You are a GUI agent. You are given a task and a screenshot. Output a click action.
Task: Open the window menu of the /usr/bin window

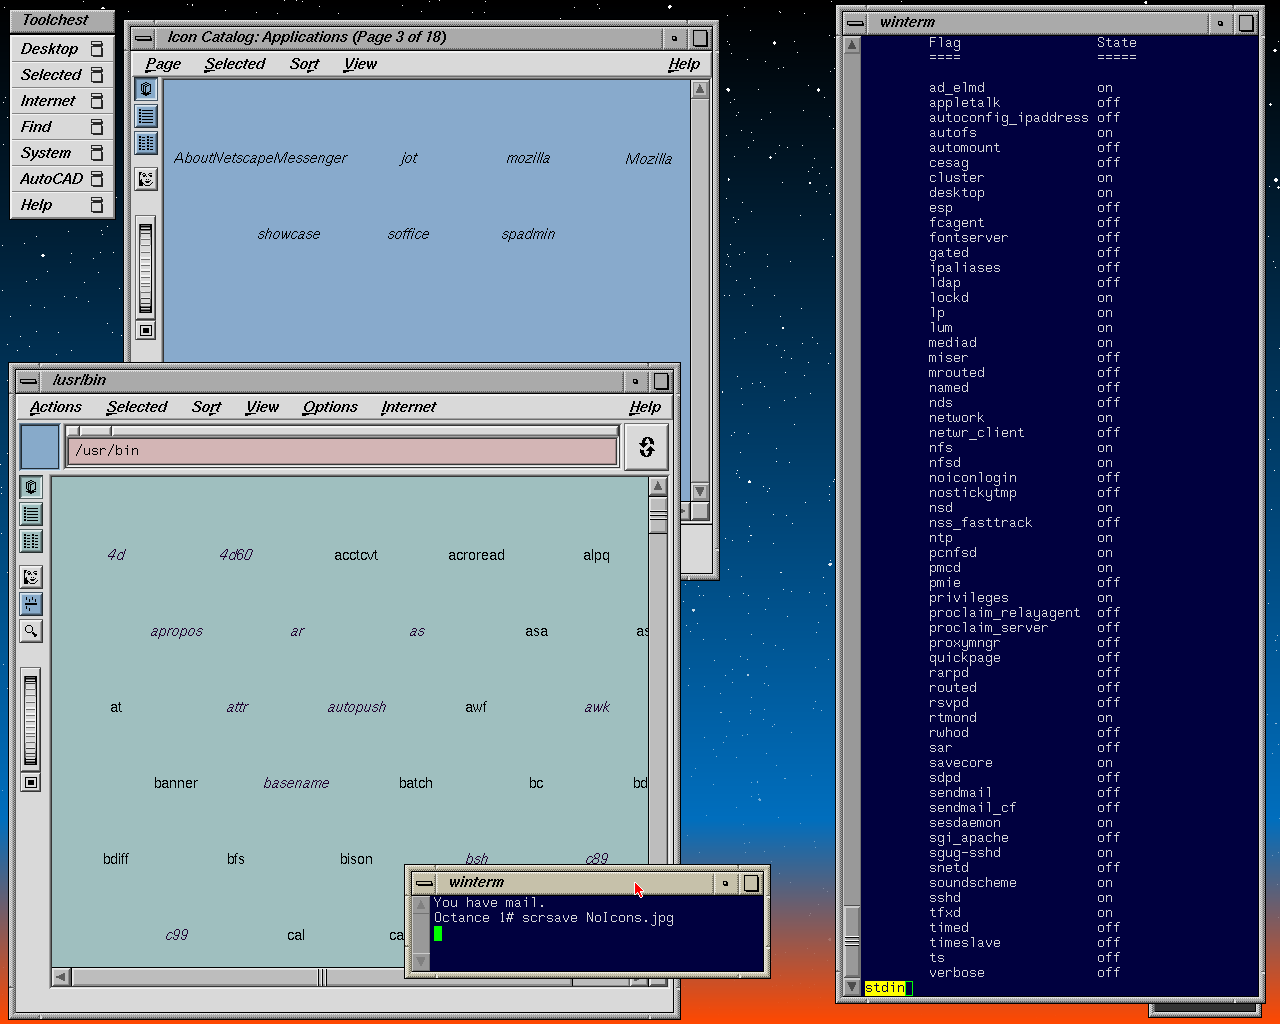pyautogui.click(x=29, y=381)
